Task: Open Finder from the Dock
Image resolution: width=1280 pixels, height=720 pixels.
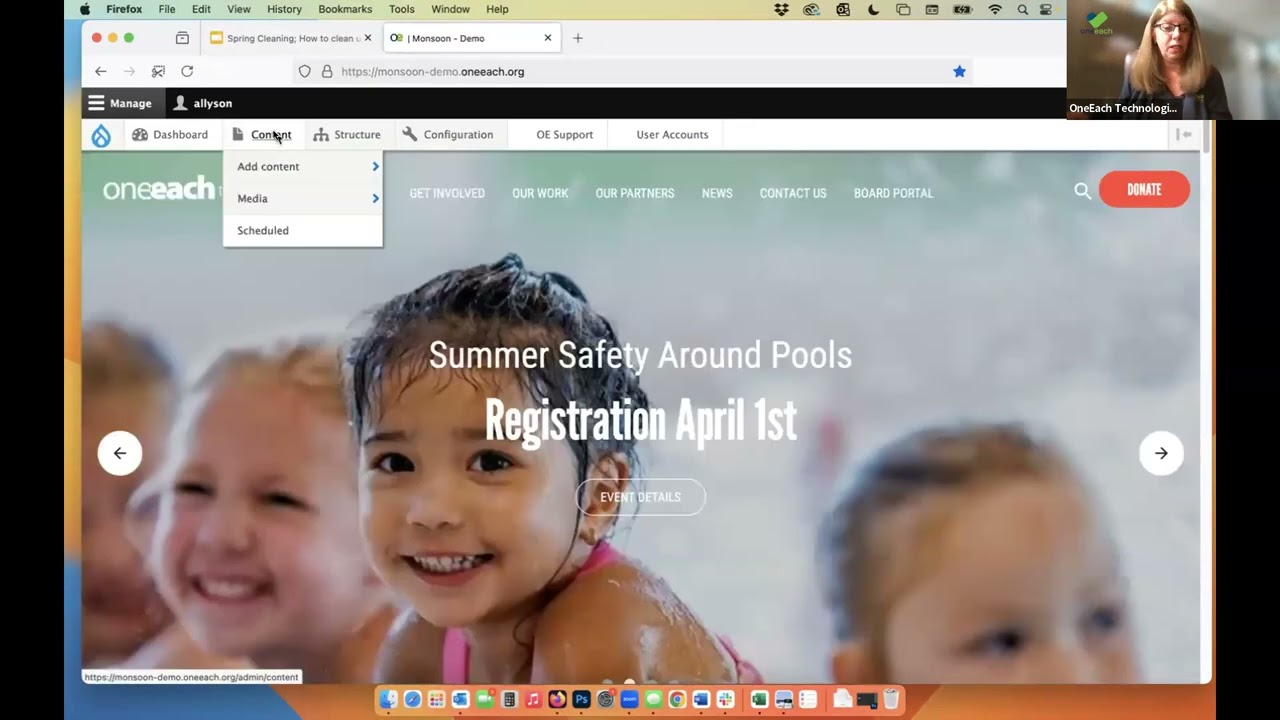Action: coord(388,700)
